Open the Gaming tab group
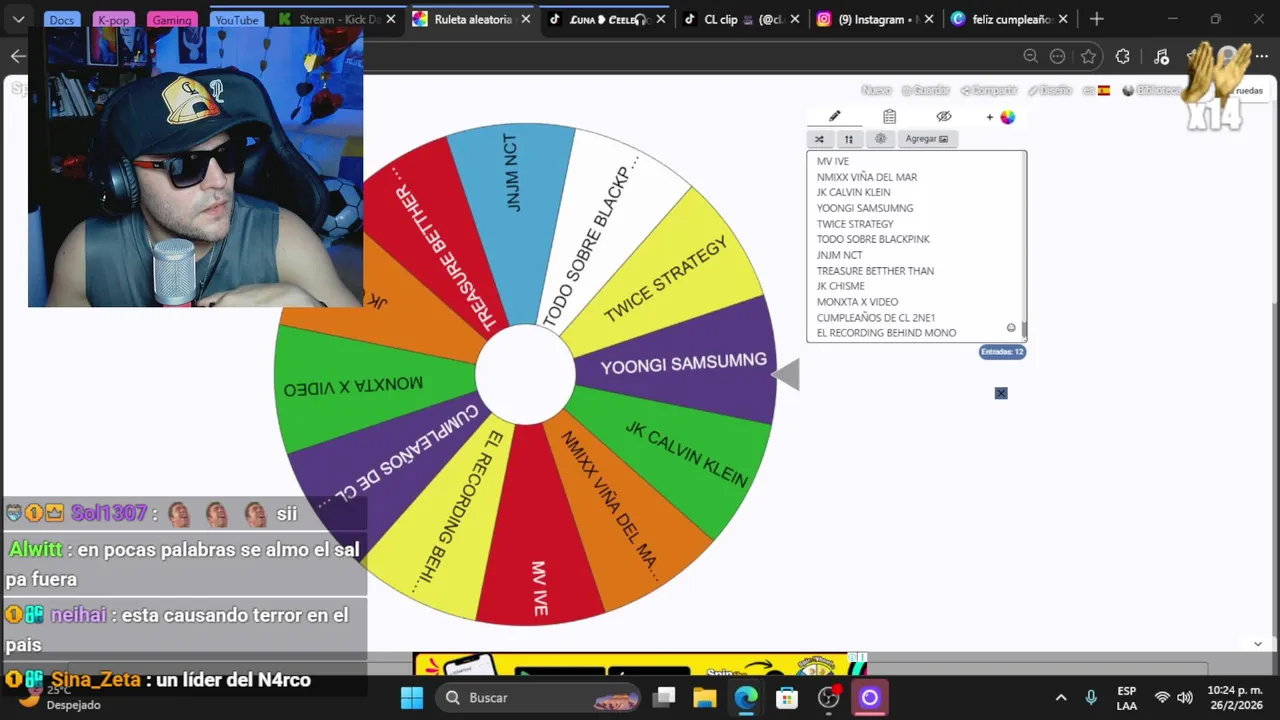The image size is (1280, 720). (x=171, y=20)
